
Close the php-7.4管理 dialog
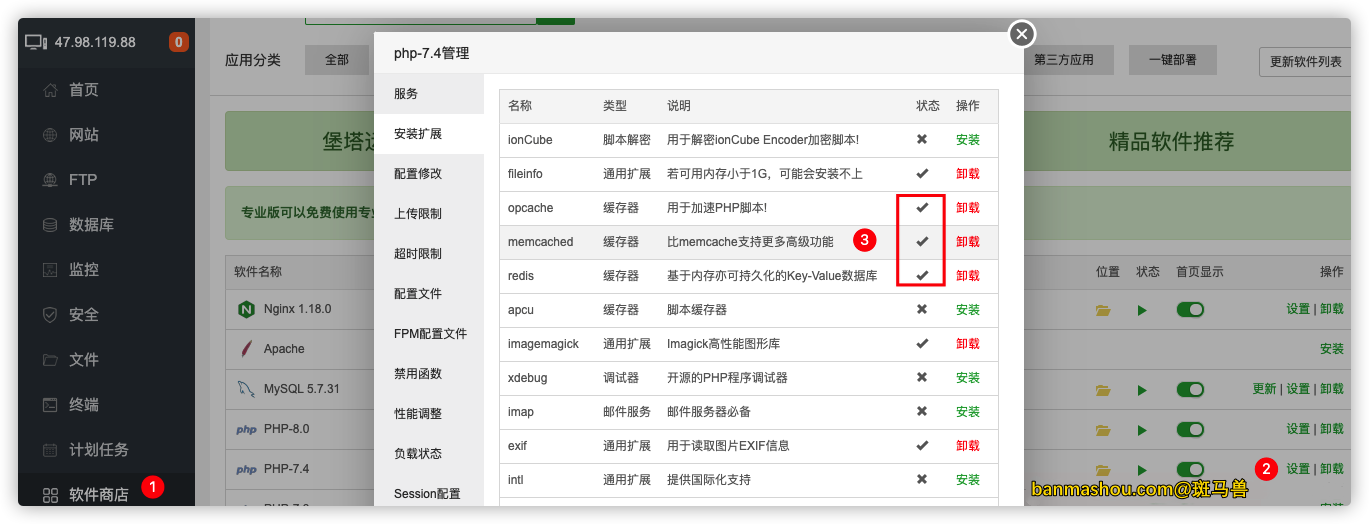pyautogui.click(x=1021, y=34)
